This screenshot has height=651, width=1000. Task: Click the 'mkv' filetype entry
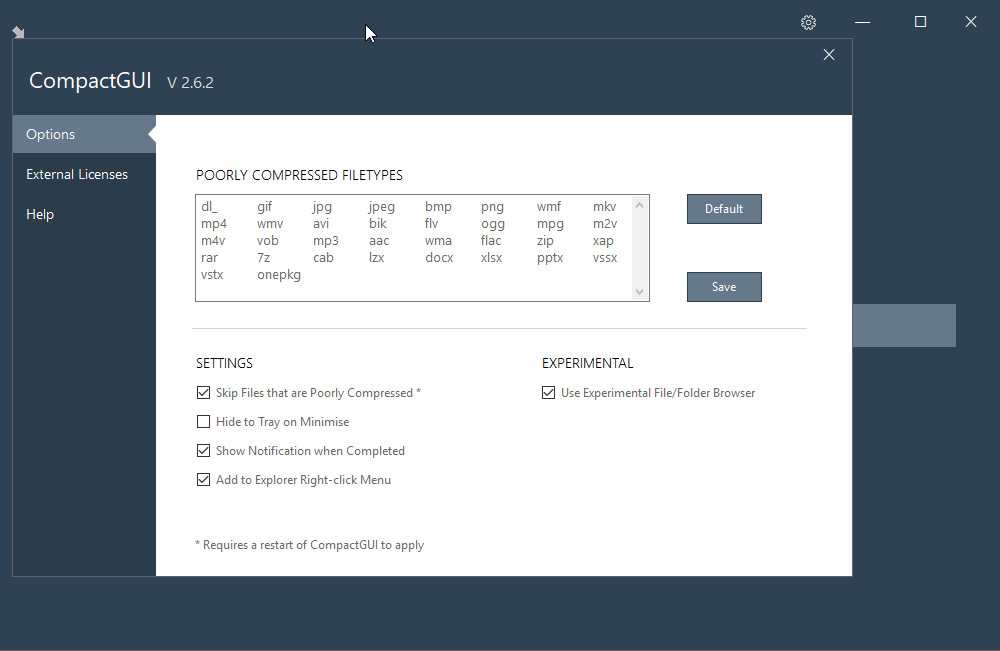[605, 207]
